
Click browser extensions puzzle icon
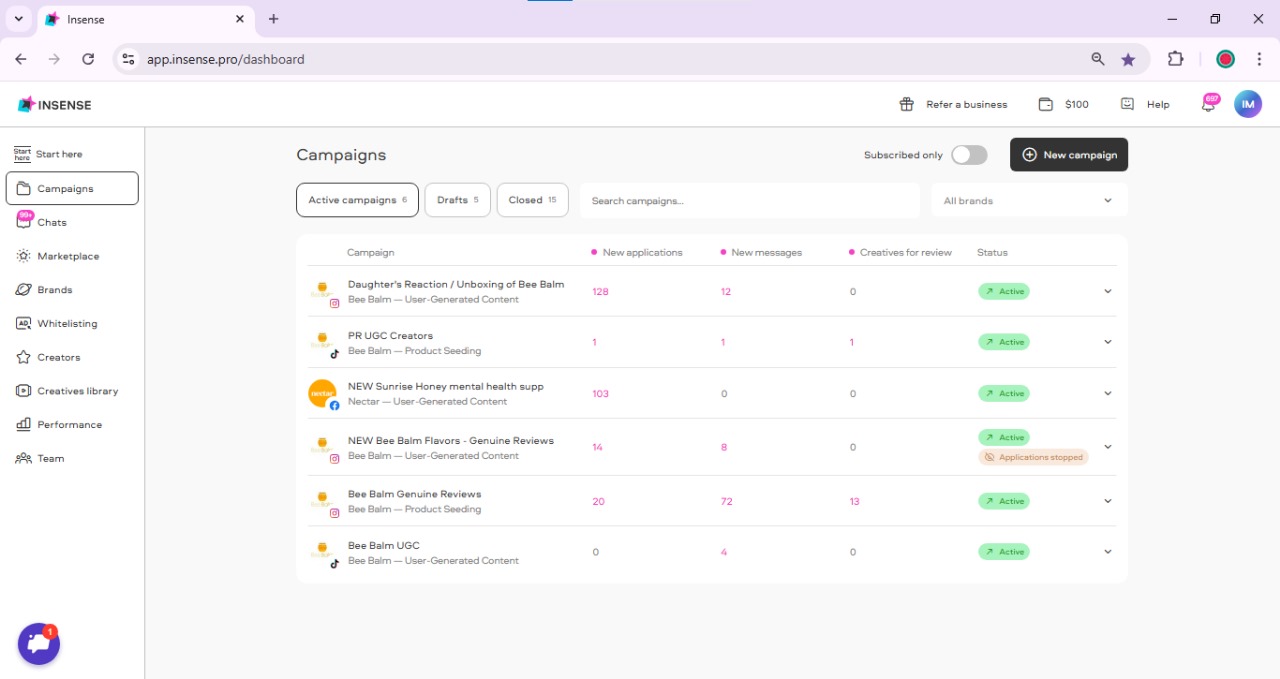[x=1176, y=59]
